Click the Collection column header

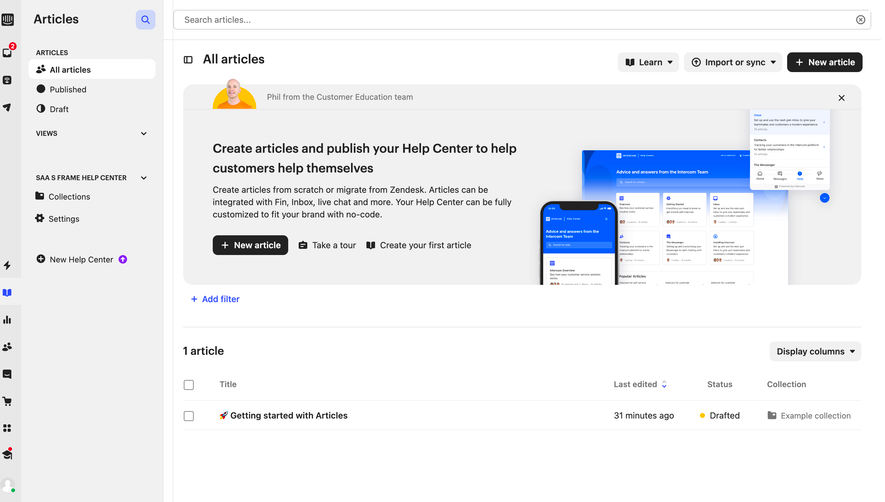point(786,385)
